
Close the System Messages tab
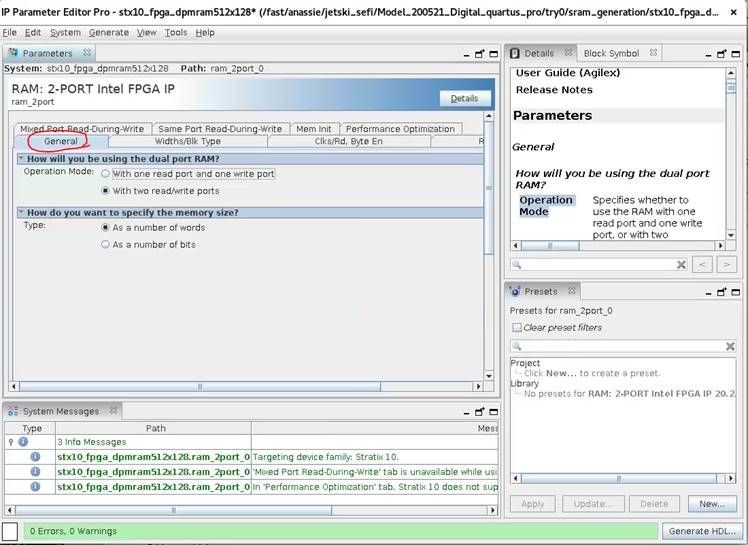114,410
